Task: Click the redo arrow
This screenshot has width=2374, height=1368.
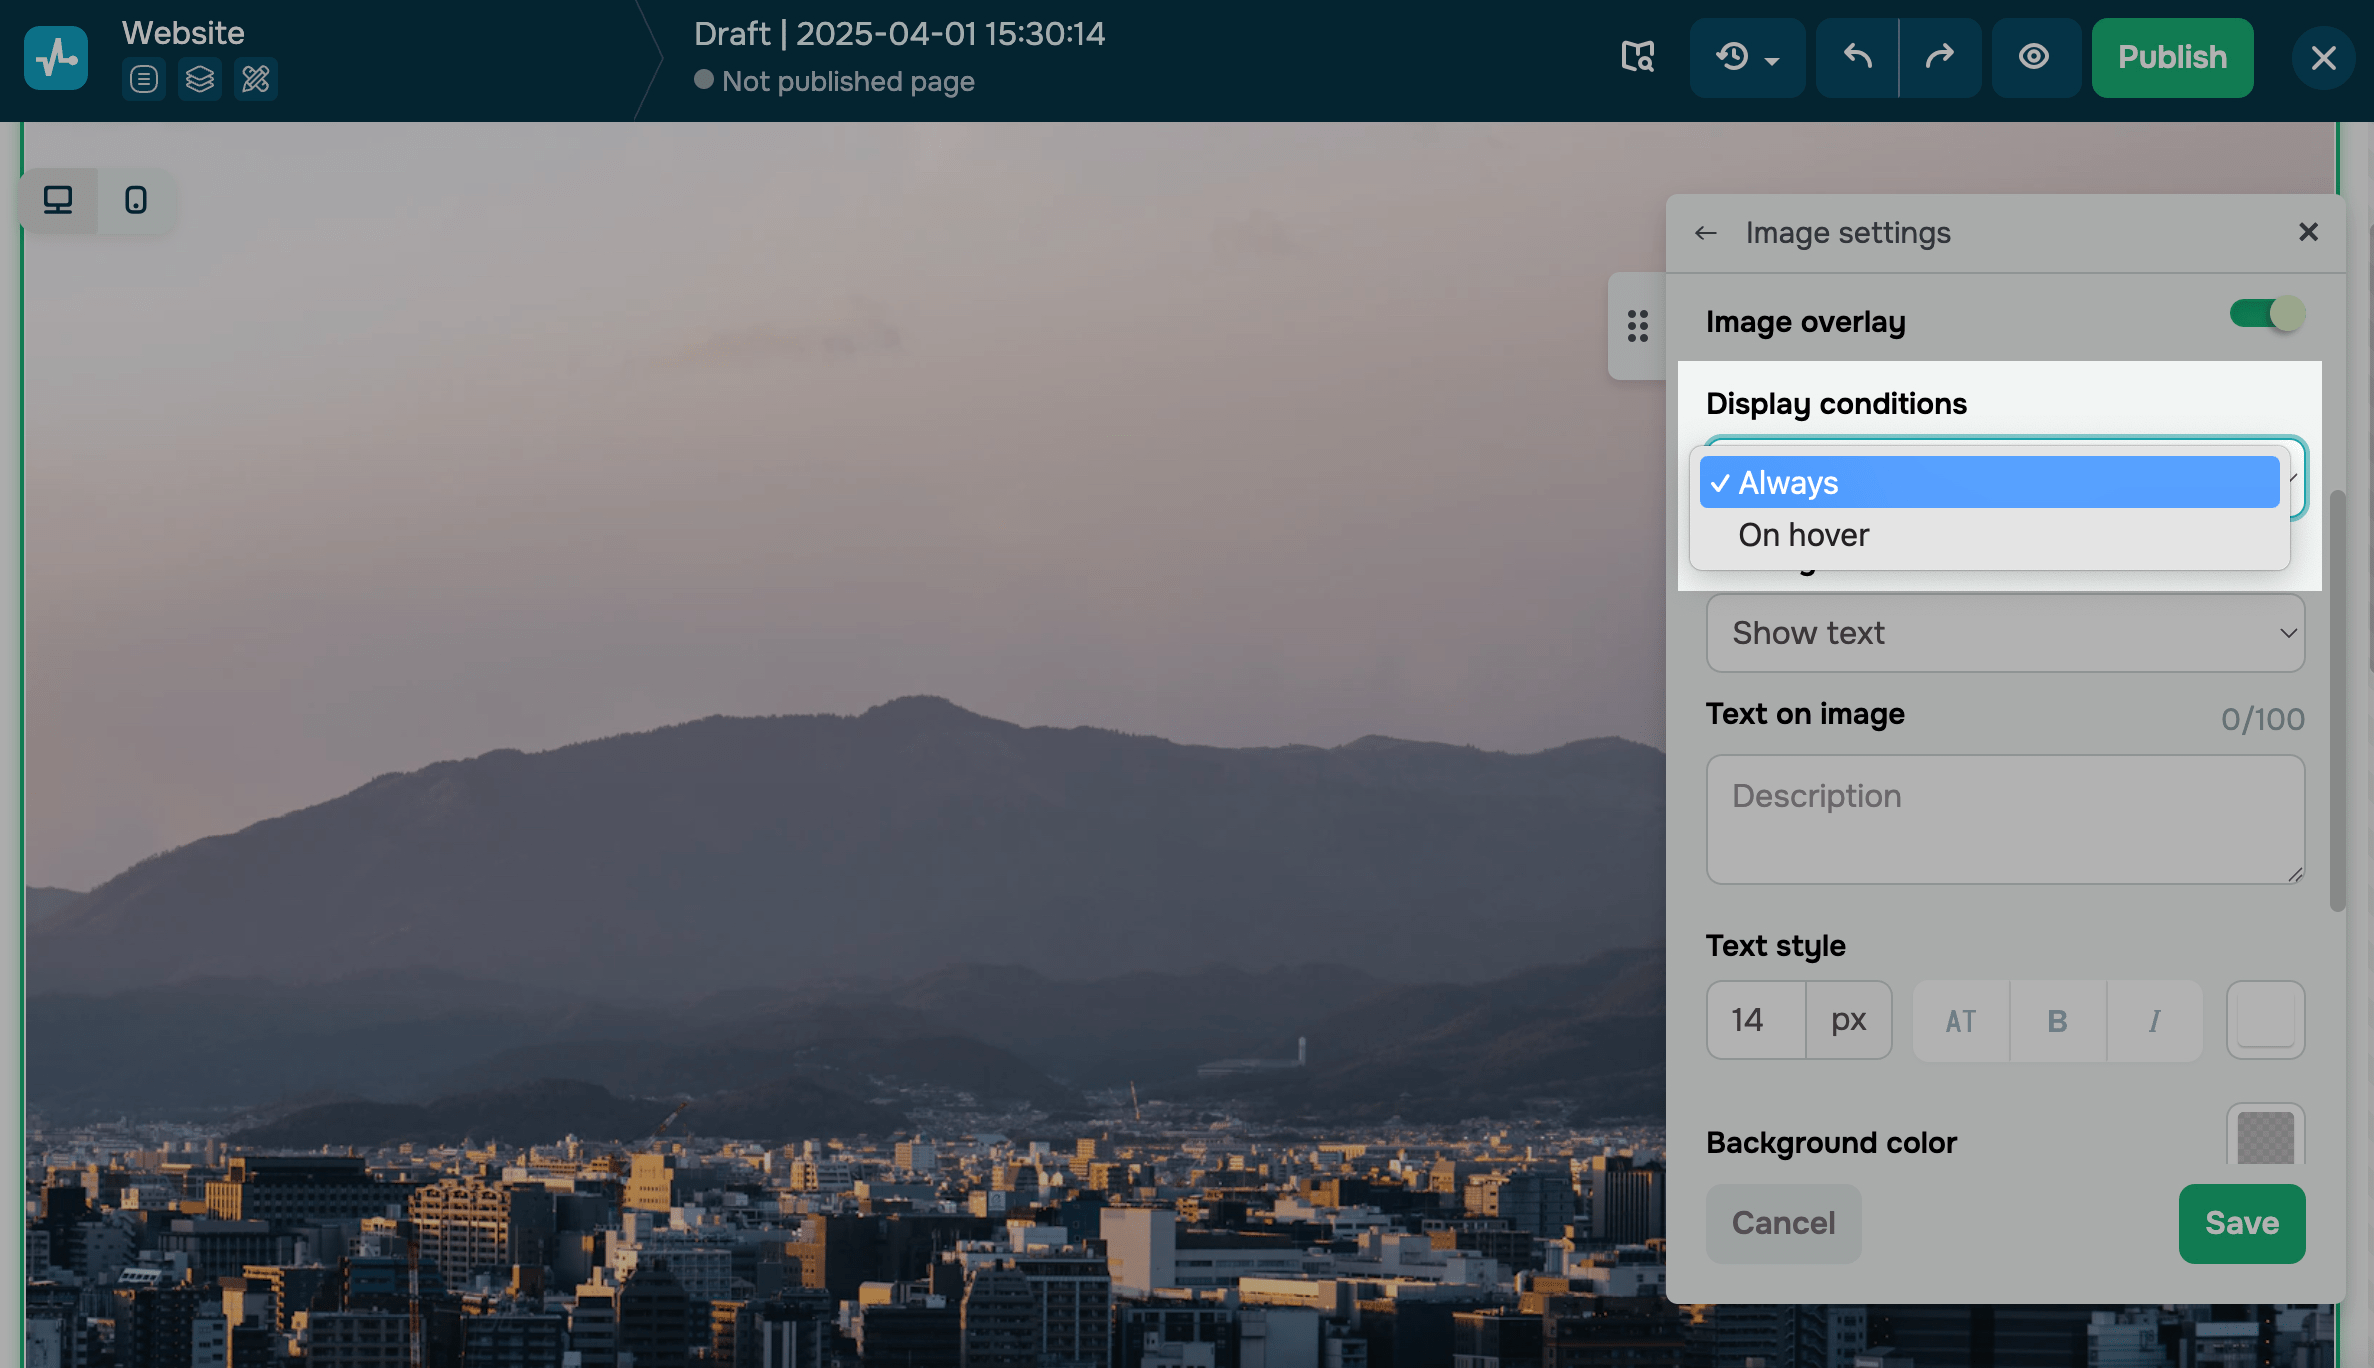Action: [1940, 57]
